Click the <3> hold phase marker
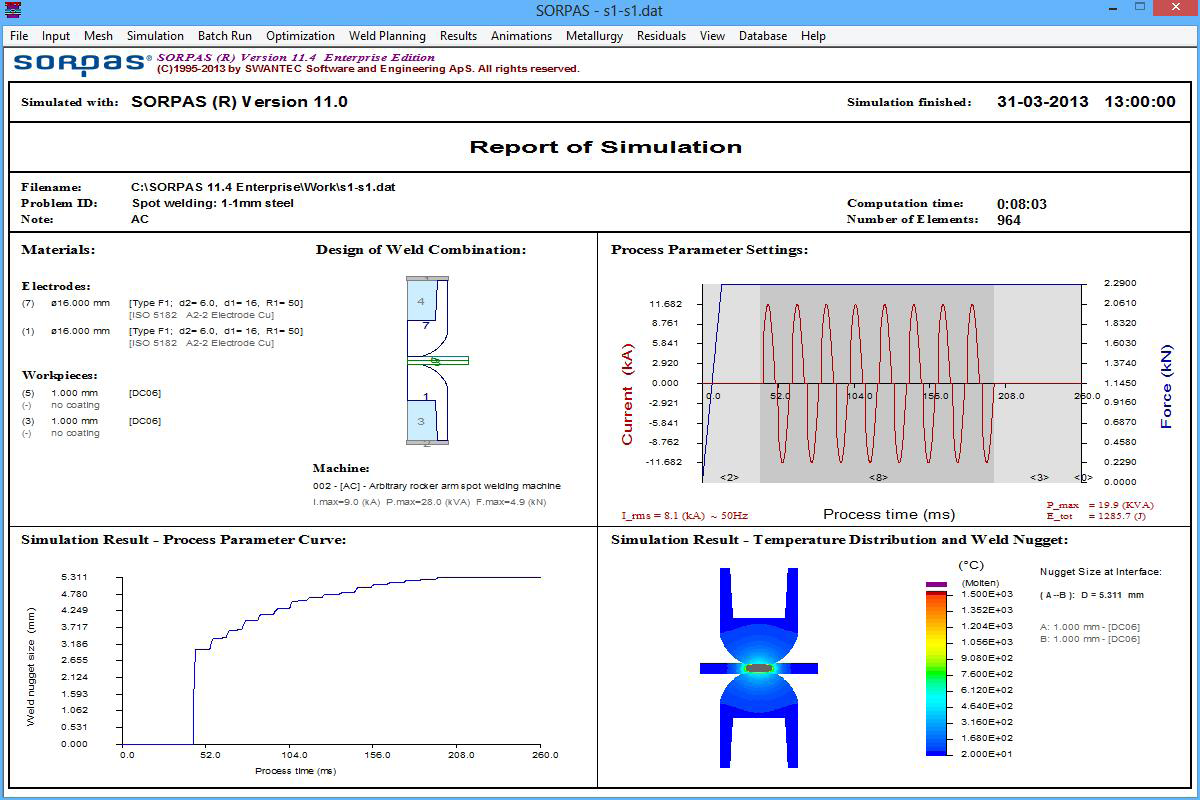This screenshot has height=800, width=1200. coord(1039,478)
